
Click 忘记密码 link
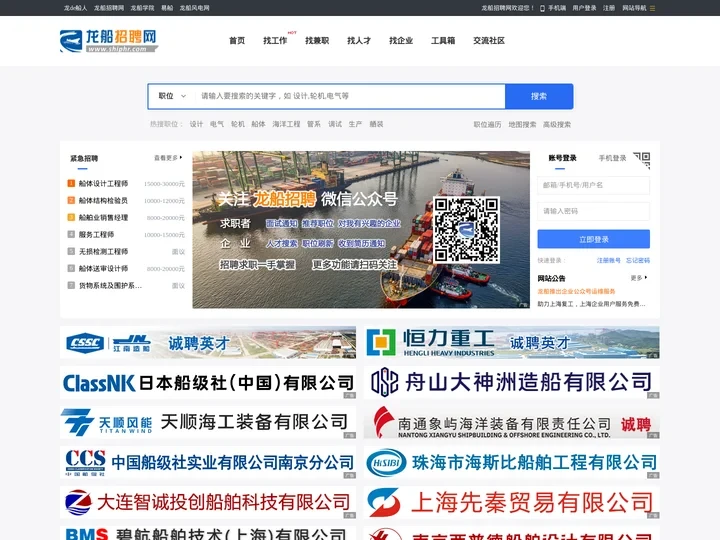pyautogui.click(x=638, y=260)
